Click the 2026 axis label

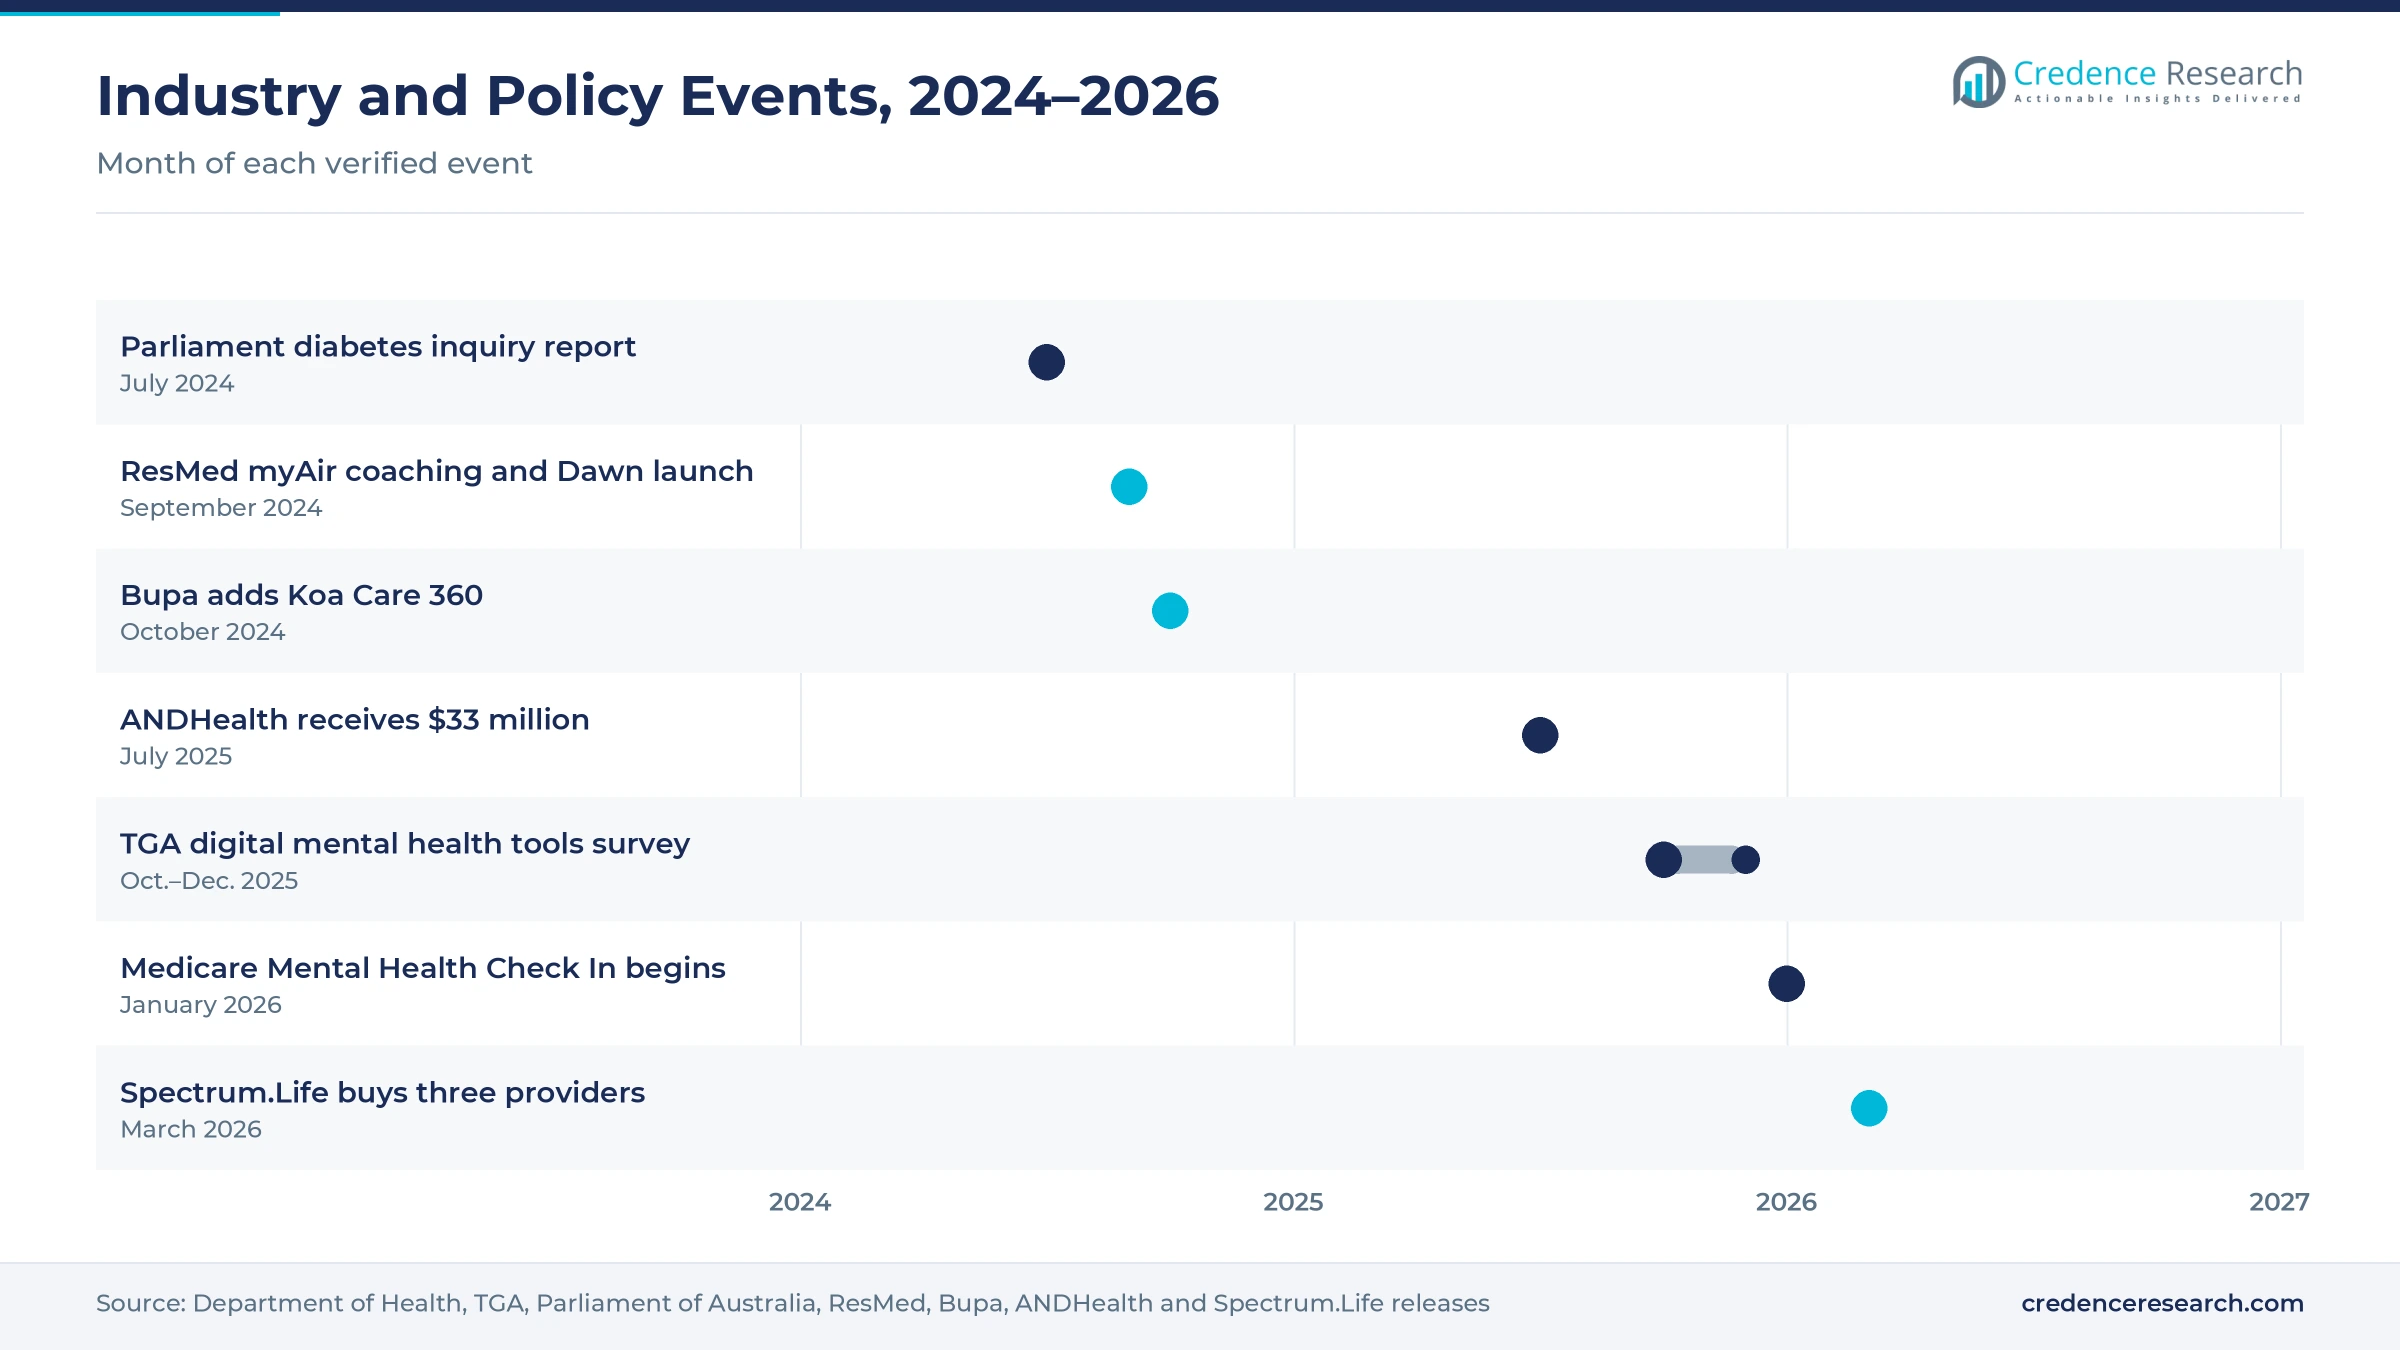coord(1786,1202)
